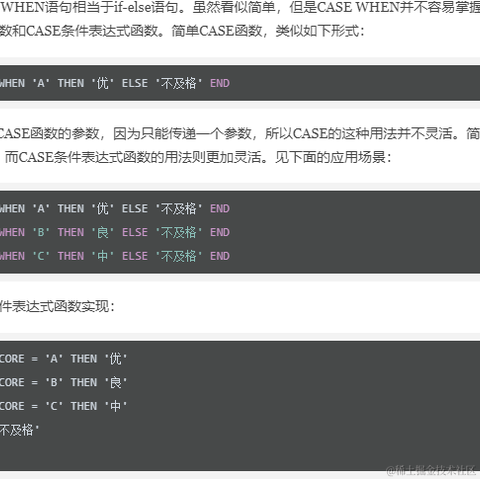Image resolution: width=480 pixels, height=480 pixels.
Task: Click ELSE in the WHEN 'C' line
Action: coord(135,256)
